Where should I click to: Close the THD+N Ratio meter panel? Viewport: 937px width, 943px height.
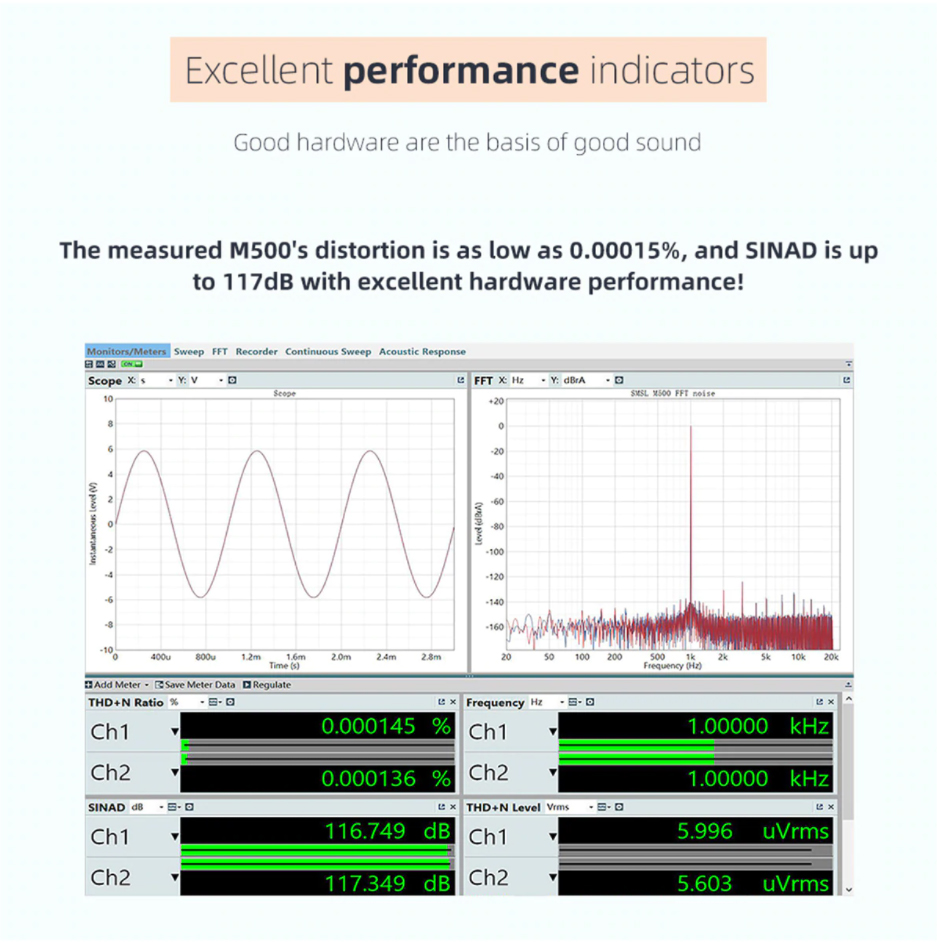451,703
